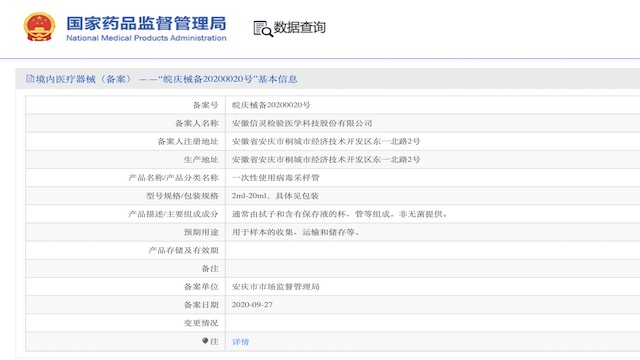The height and width of the screenshot is (360, 640).
Task: Select the value 皖庆械备20200020号 in the table
Action: pyautogui.click(x=271, y=105)
